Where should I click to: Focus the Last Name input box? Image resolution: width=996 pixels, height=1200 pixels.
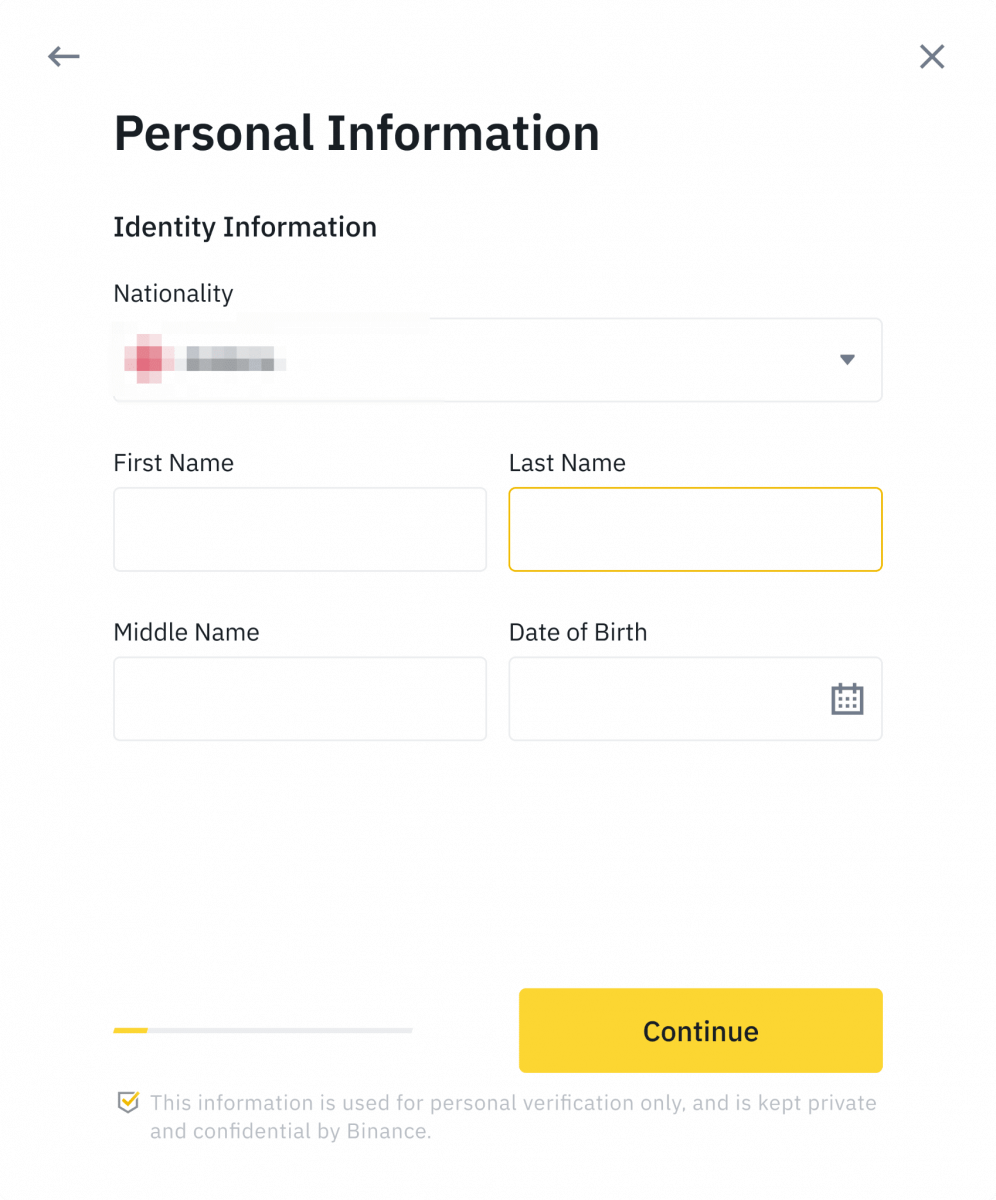click(x=695, y=529)
